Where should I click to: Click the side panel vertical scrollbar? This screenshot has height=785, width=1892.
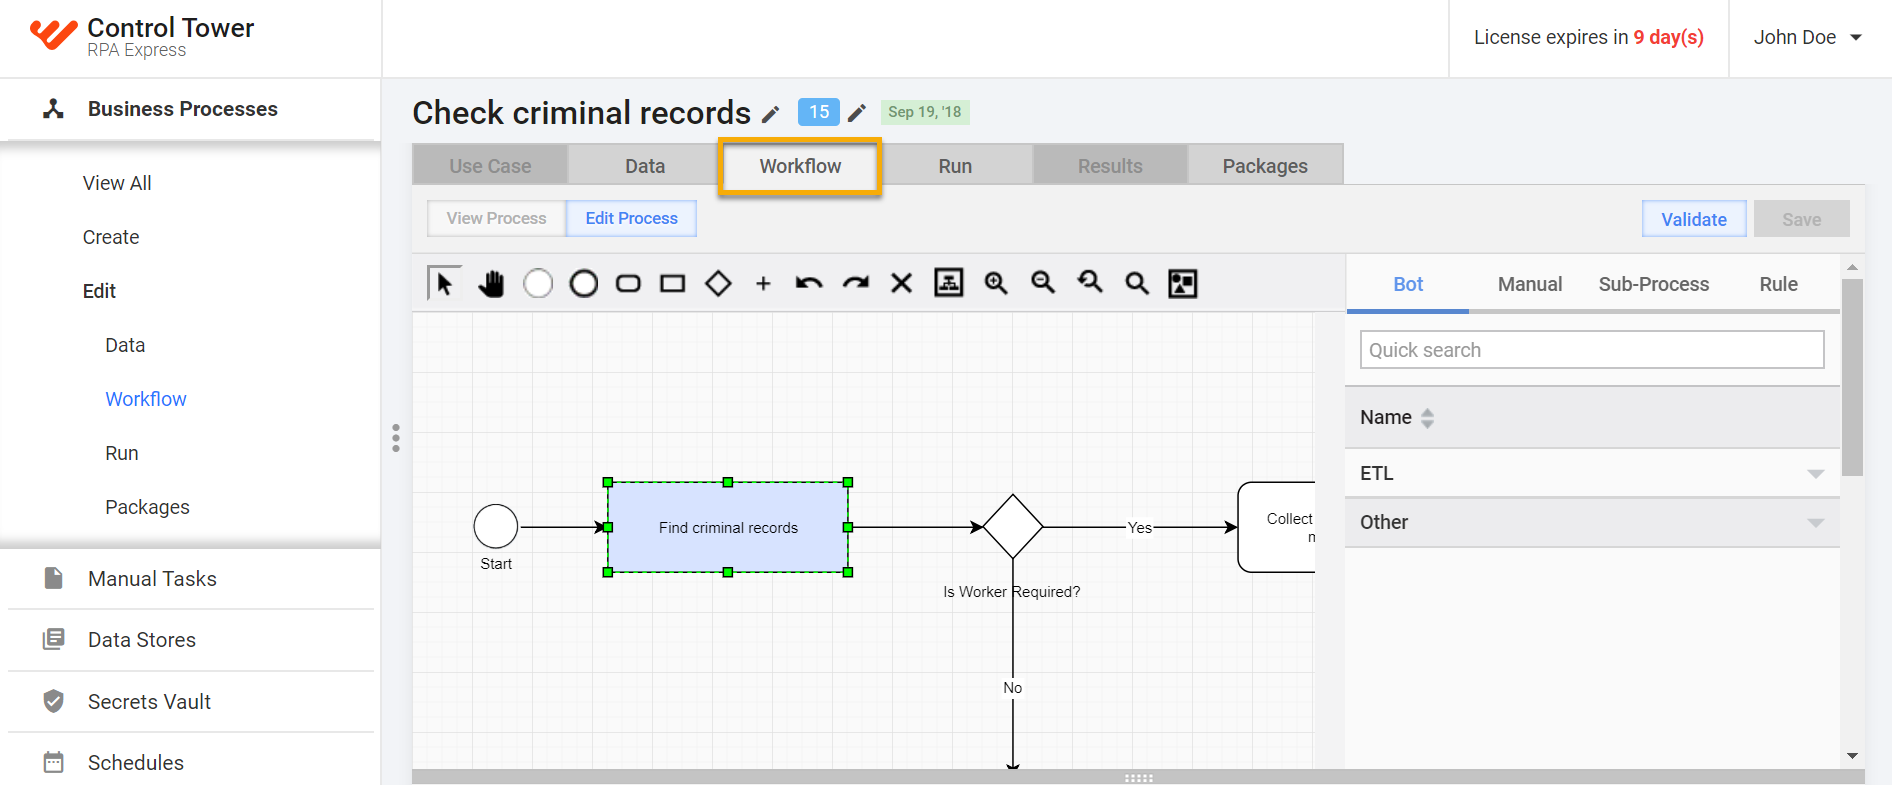(1852, 378)
